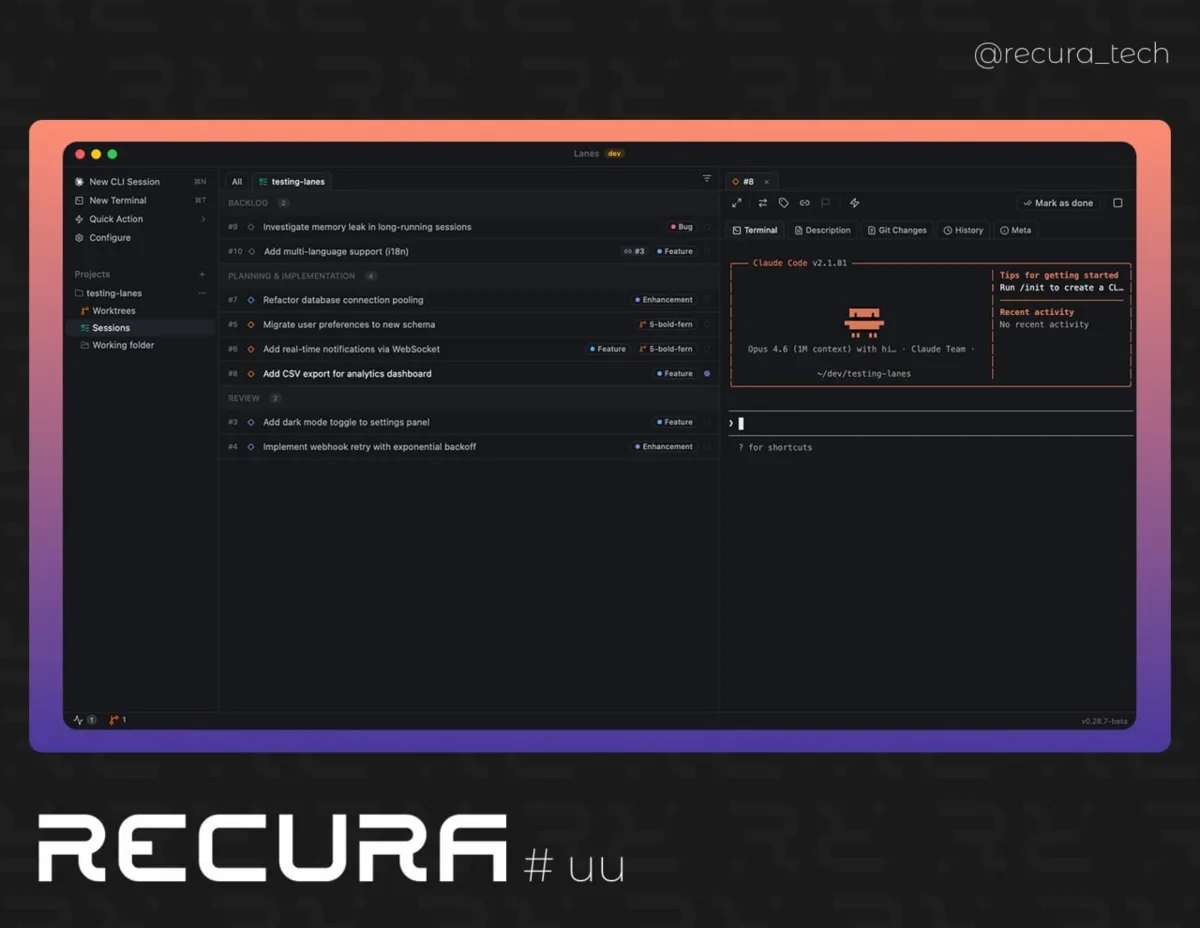Open the History tab
This screenshot has width=1200, height=928.
click(x=963, y=230)
